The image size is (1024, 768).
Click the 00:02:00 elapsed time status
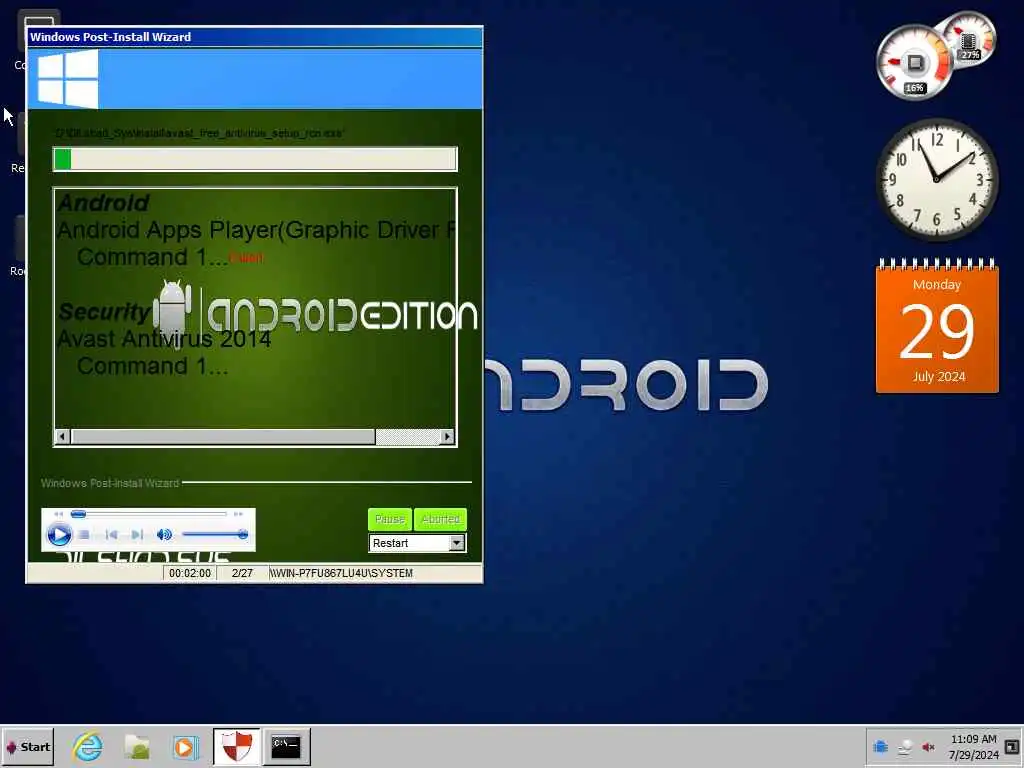coord(190,573)
